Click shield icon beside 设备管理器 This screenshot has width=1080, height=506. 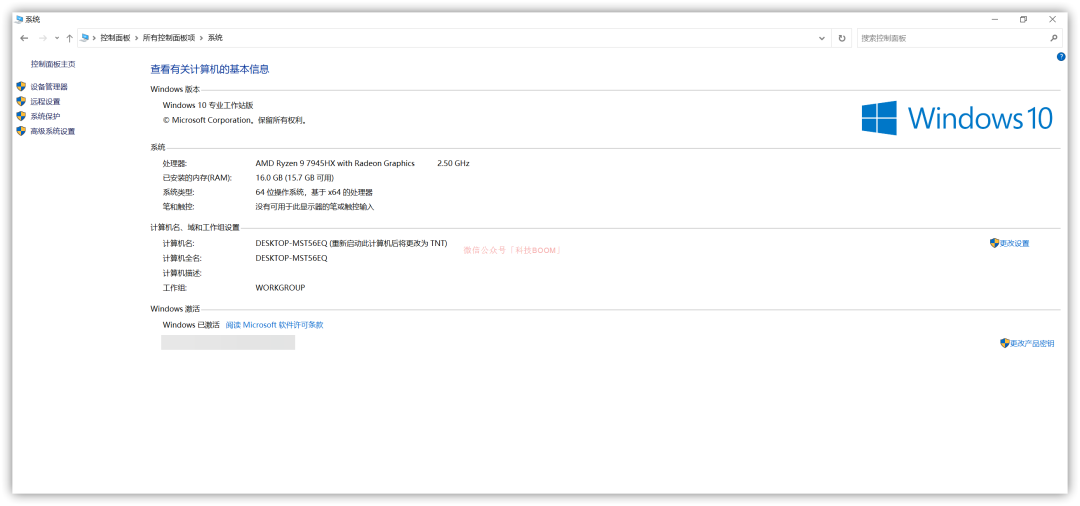[21, 87]
